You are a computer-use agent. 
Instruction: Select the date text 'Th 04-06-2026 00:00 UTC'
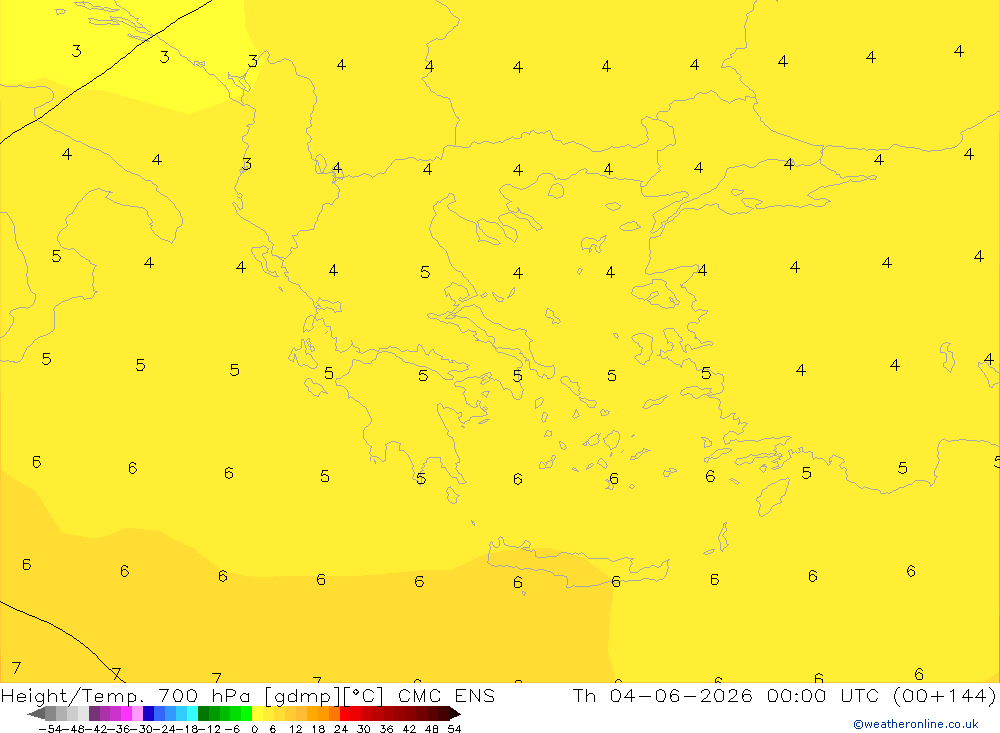[x=726, y=695]
